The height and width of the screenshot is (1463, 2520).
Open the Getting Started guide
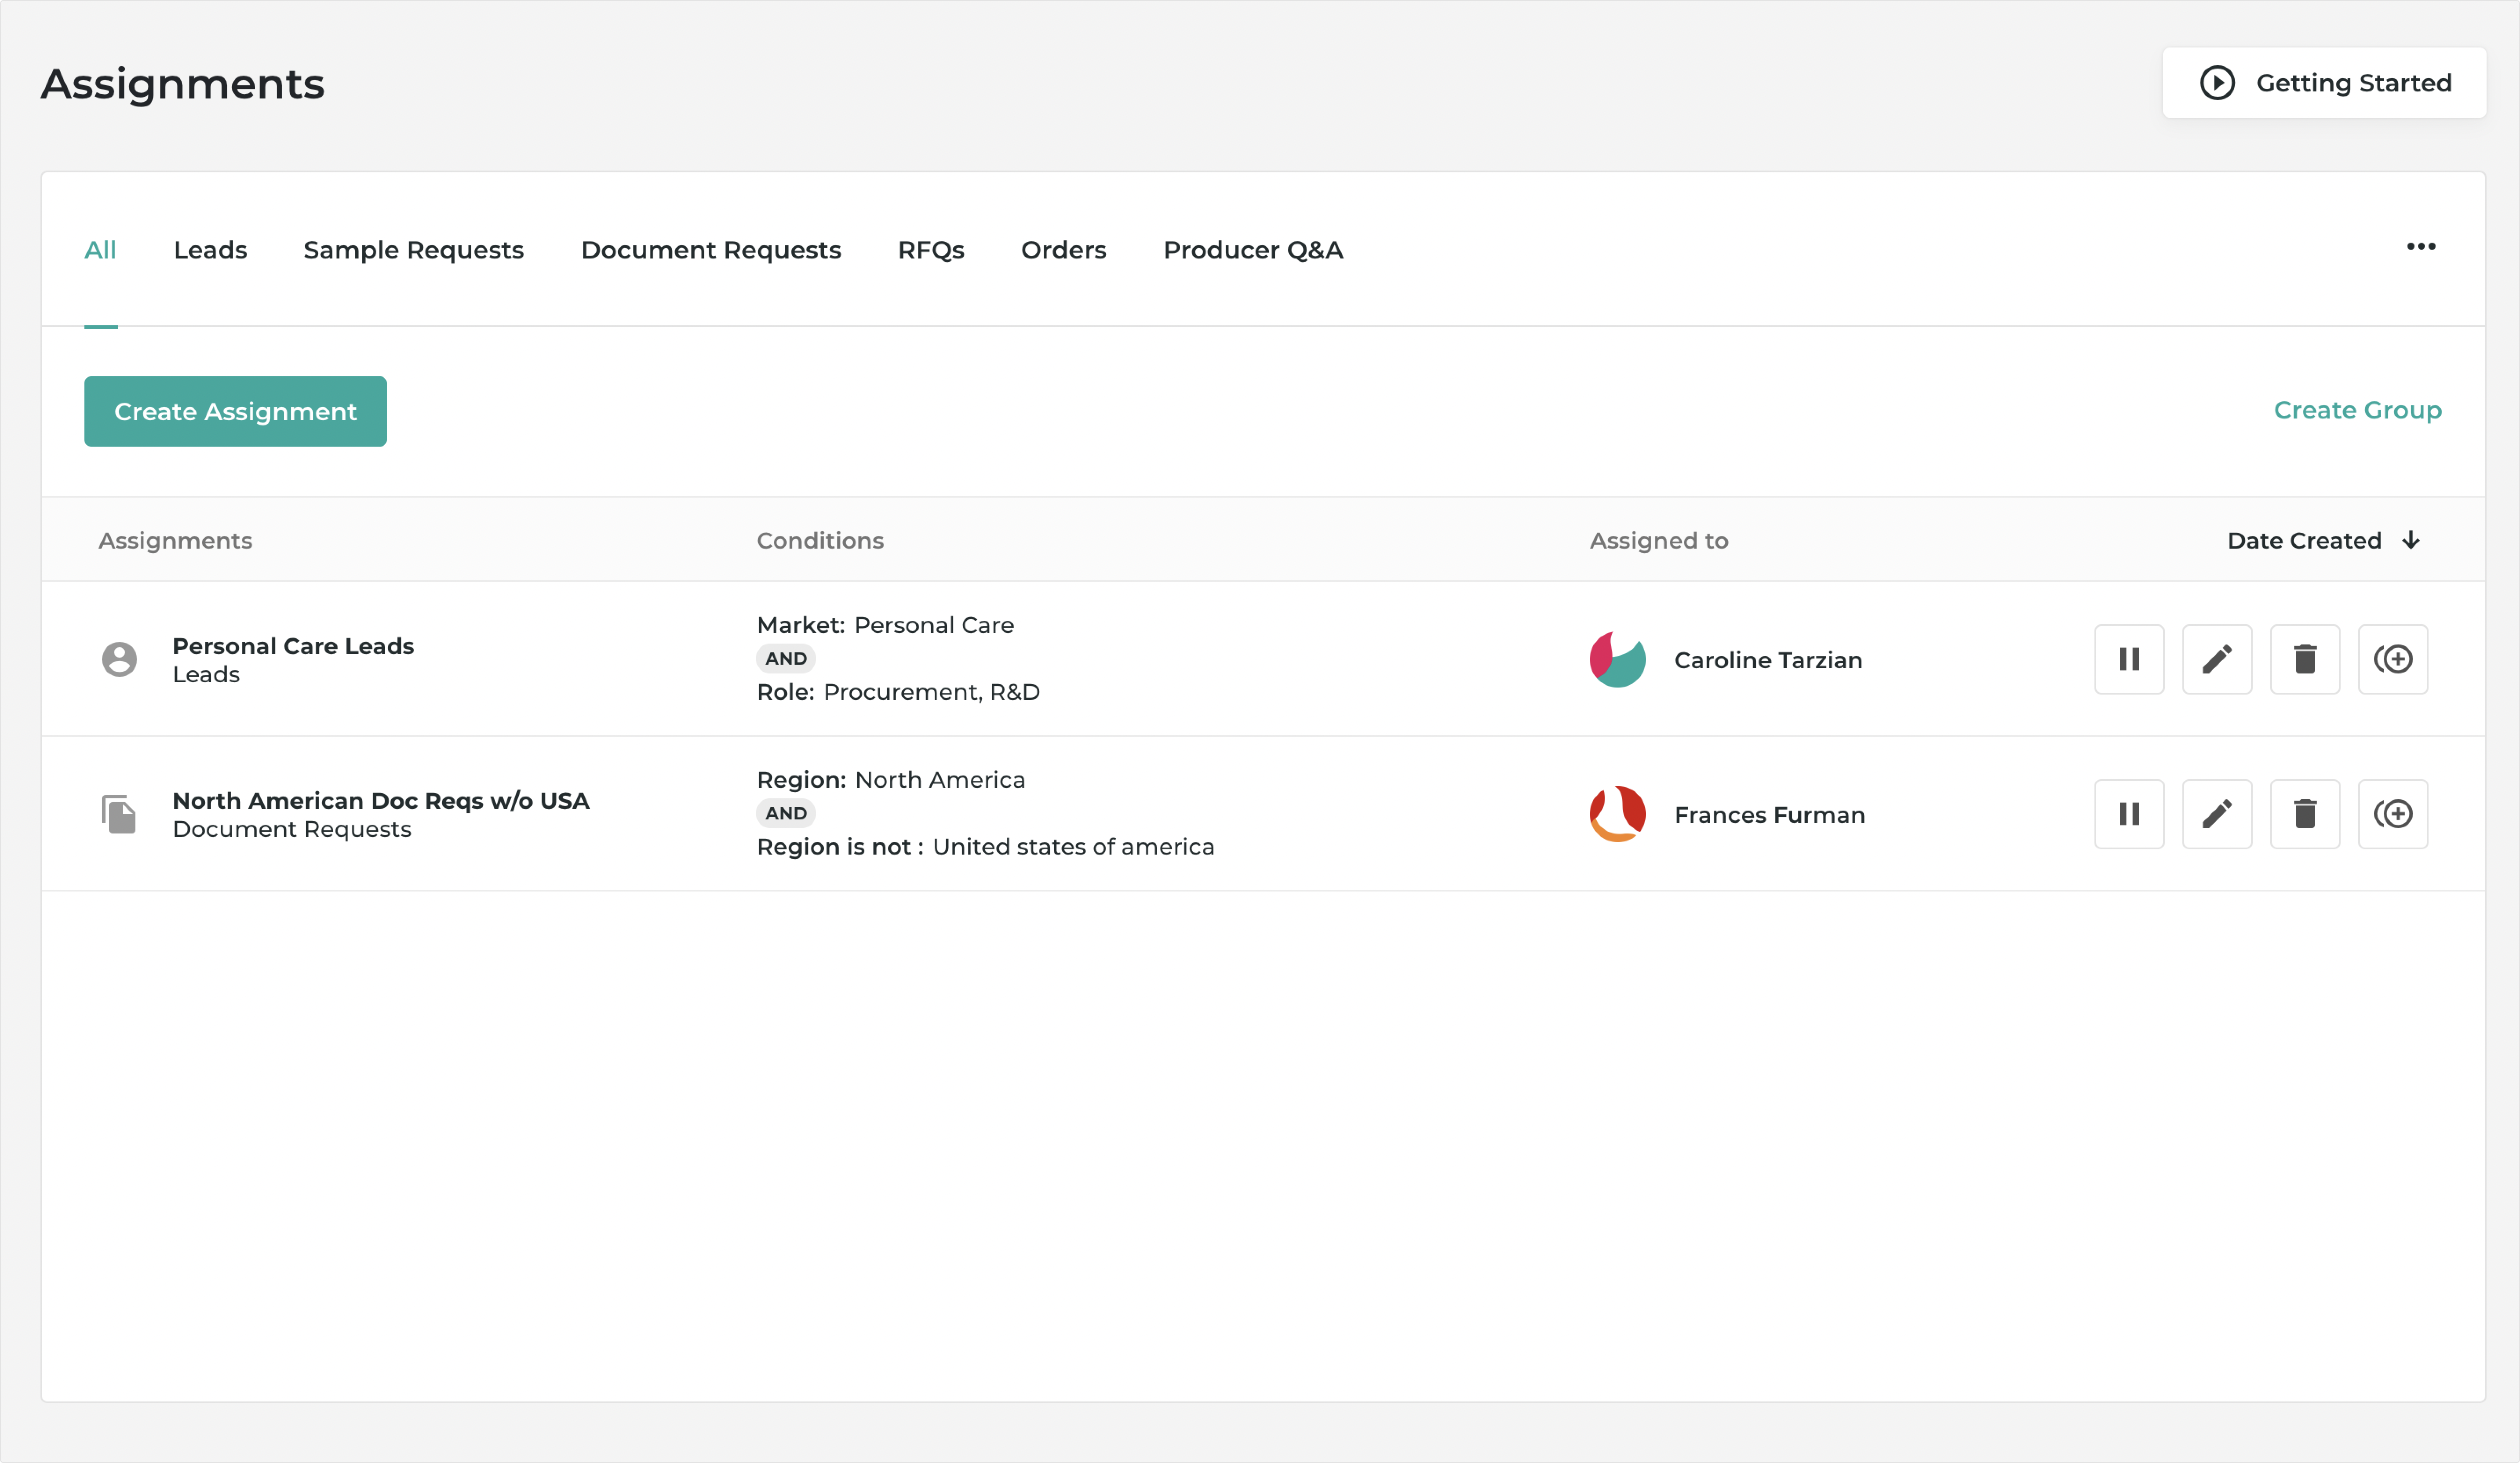[x=2324, y=83]
